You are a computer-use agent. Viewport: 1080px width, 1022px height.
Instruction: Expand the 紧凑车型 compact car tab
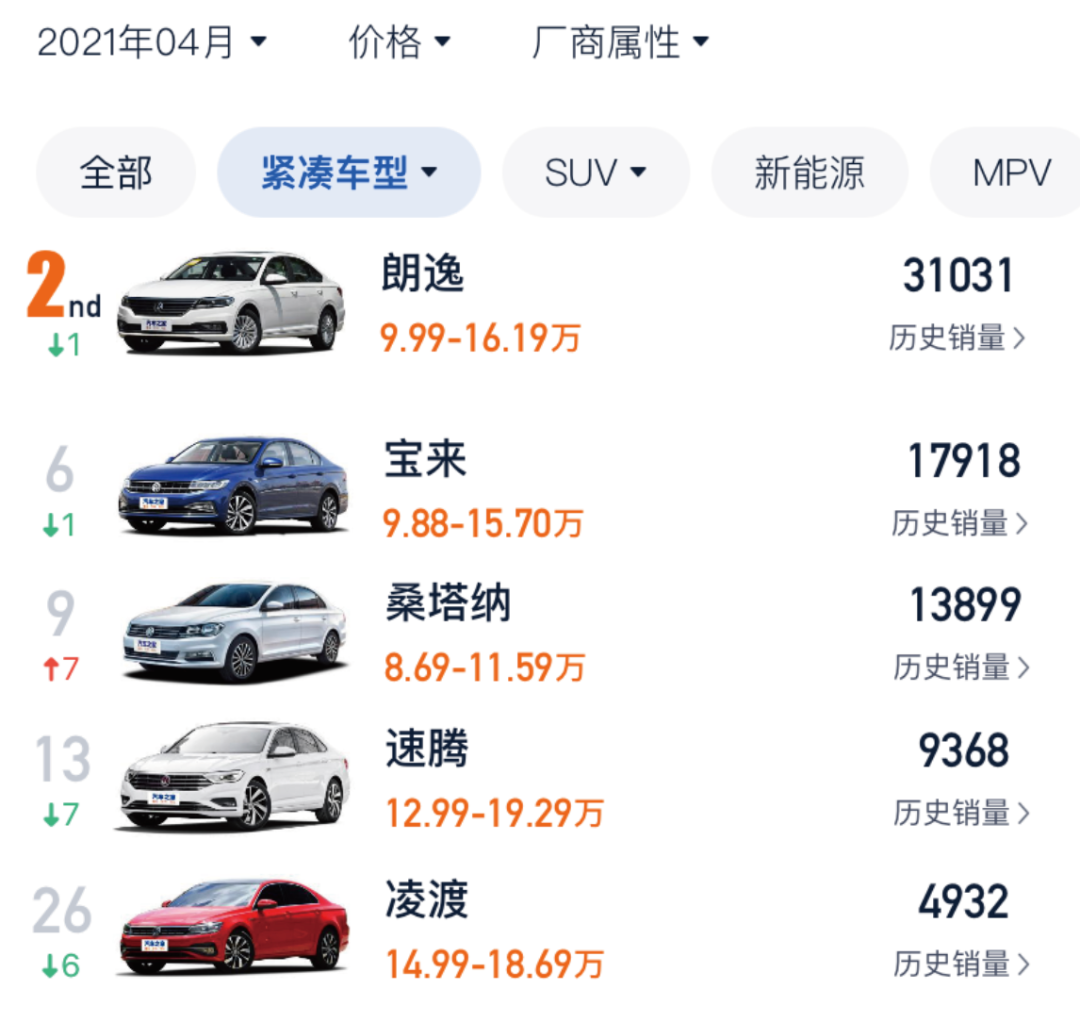coord(349,173)
